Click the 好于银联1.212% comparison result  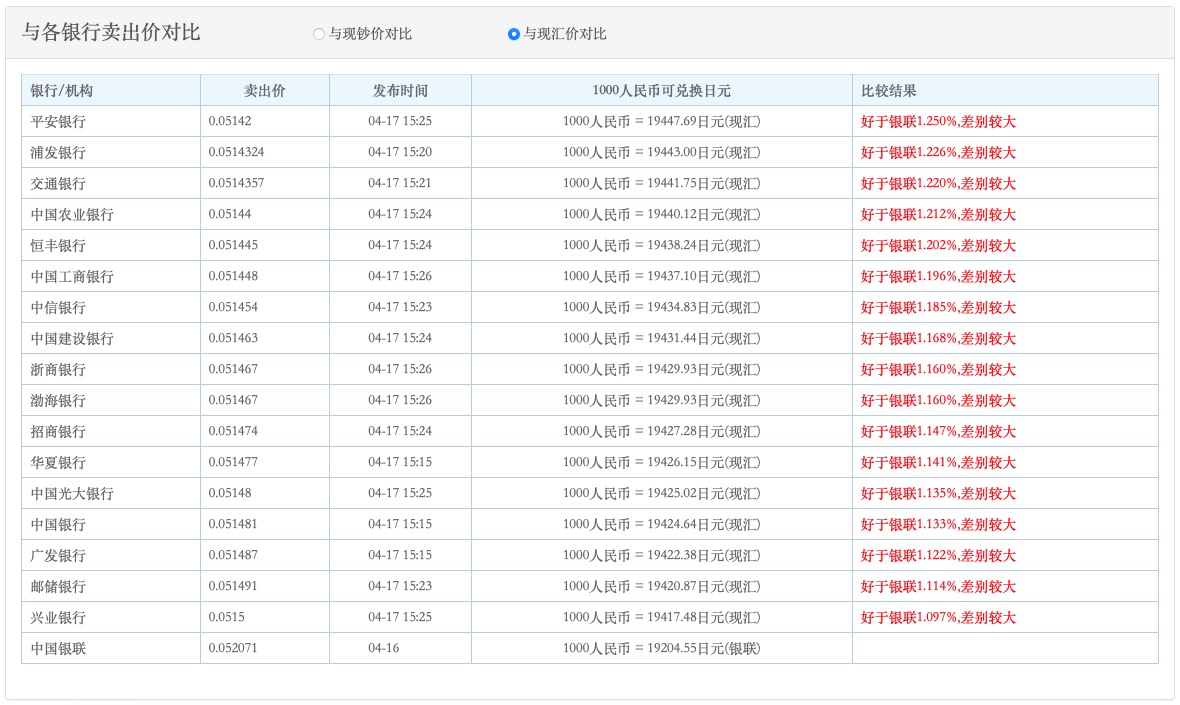[x=938, y=214]
